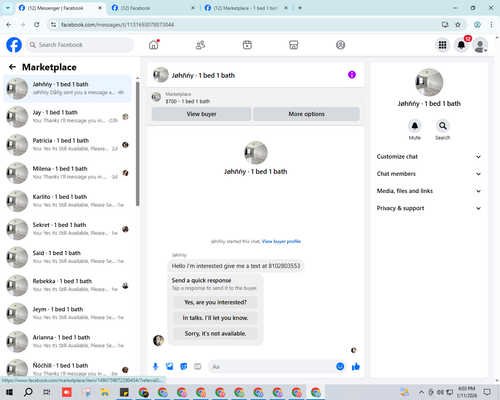Send quick response 'In talks. I'll let you know.'
This screenshot has height=400, width=500.
215,318
